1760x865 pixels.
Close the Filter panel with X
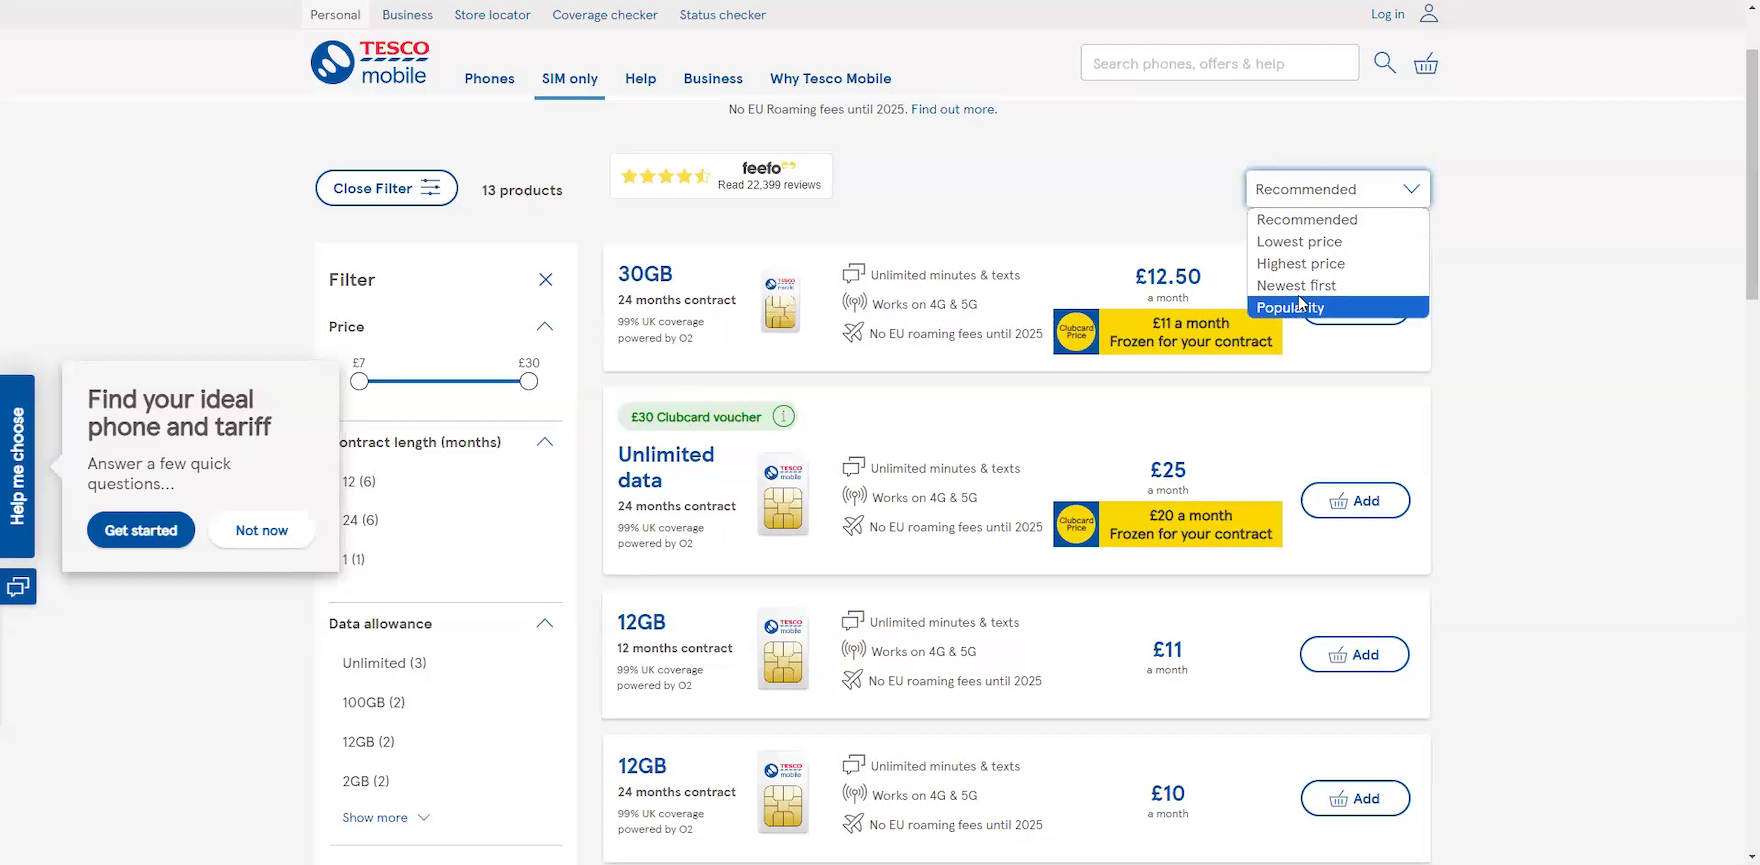pyautogui.click(x=545, y=280)
